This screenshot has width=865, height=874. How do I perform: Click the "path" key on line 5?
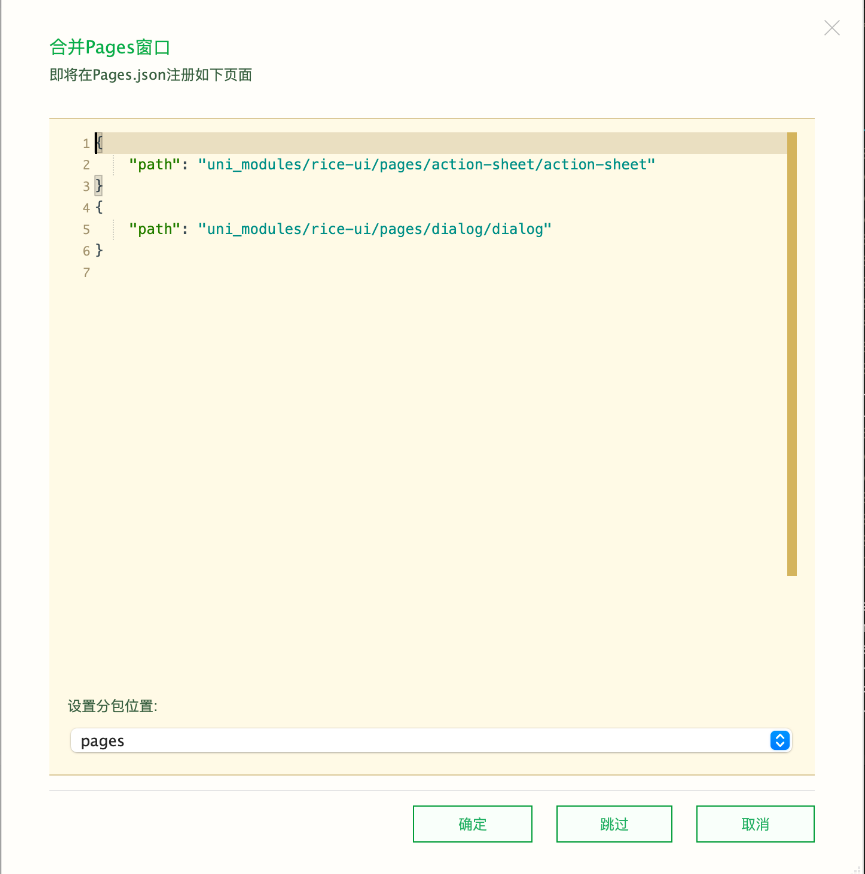pos(154,230)
